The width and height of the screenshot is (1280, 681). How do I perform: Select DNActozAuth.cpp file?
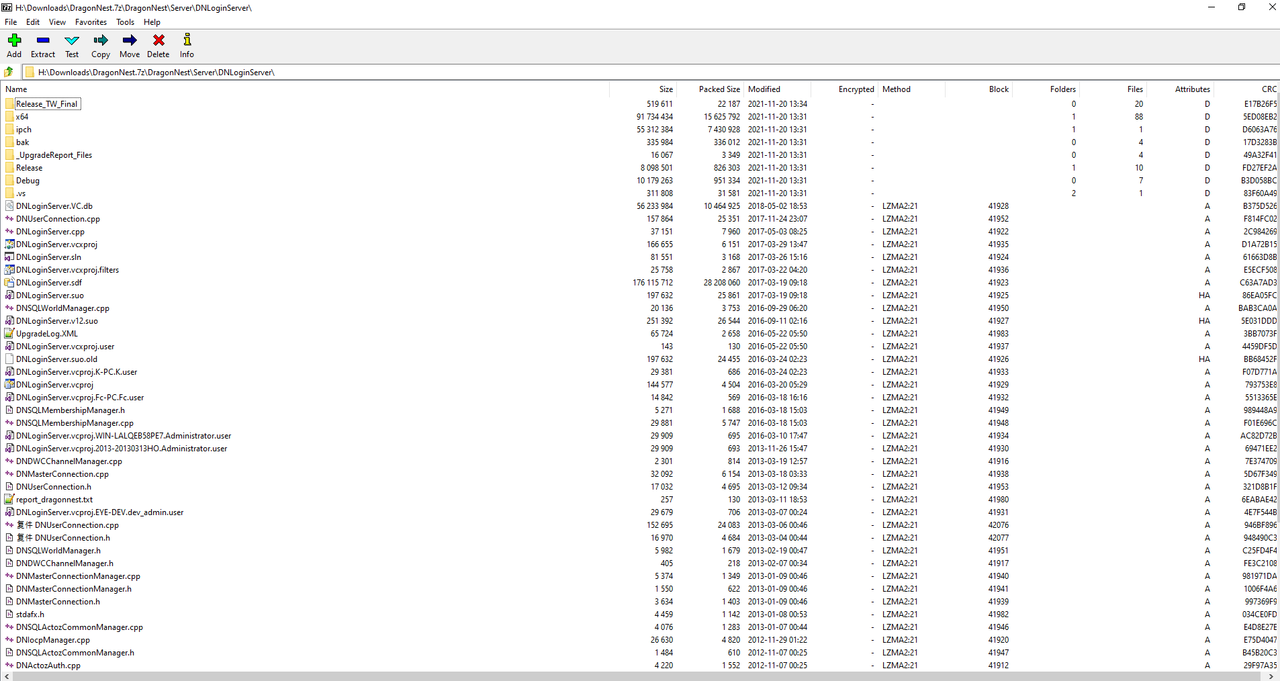[x=49, y=665]
